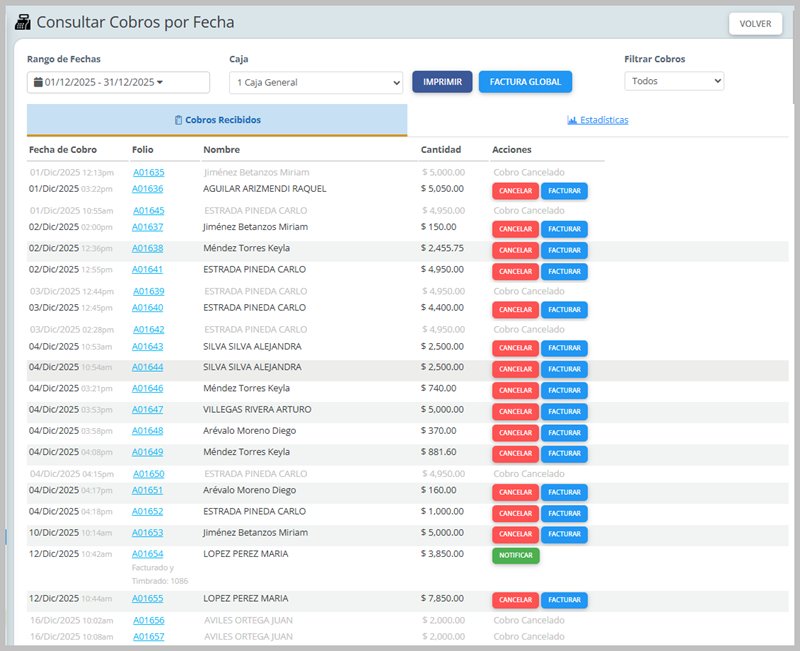Sort by the Fecha de Cobro column header
Screen dimensions: 800x651
pyautogui.click(x=63, y=150)
